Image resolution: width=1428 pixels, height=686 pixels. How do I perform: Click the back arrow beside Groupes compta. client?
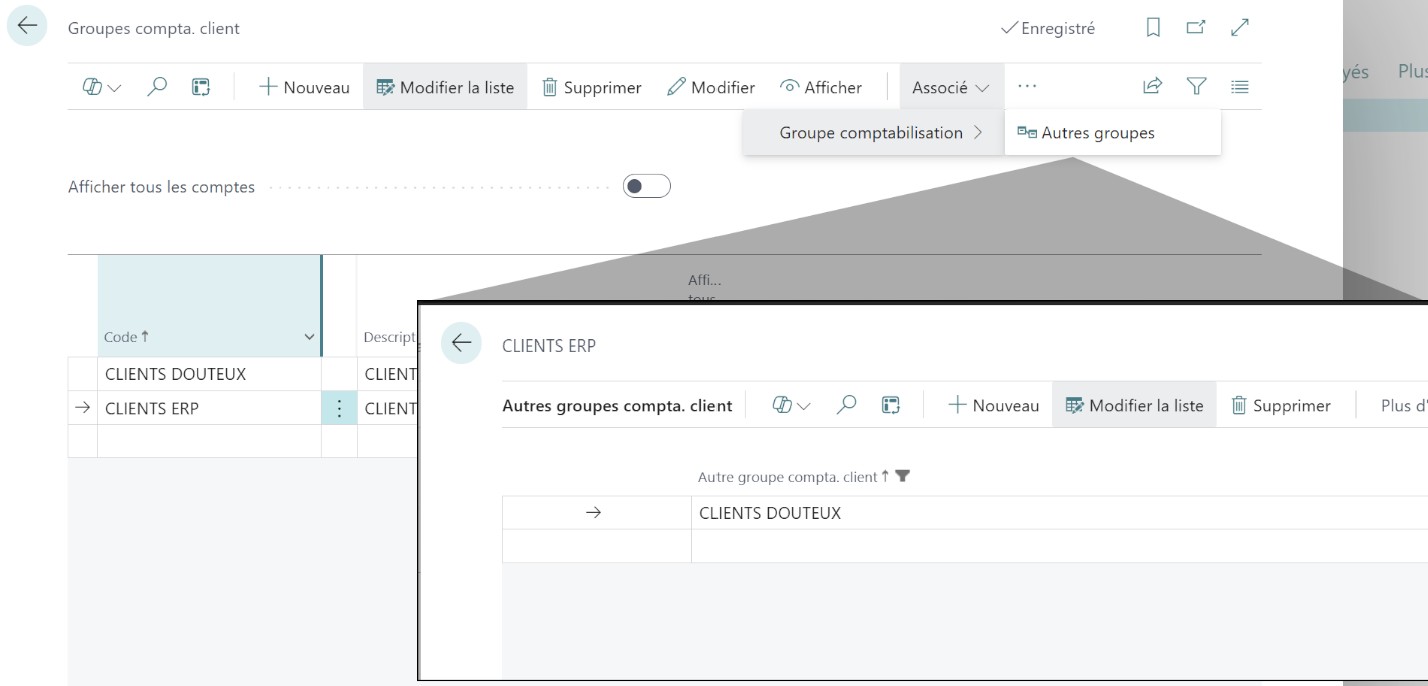coord(27,27)
